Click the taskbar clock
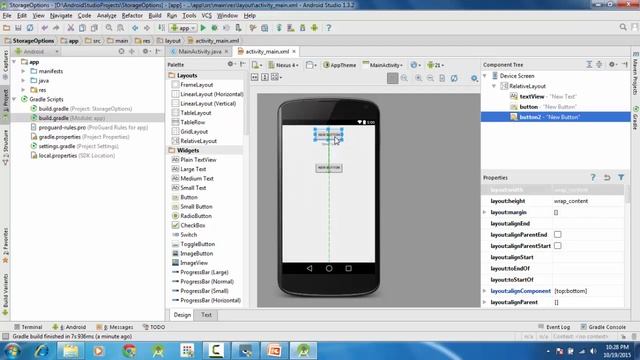640x360 pixels. tap(617, 351)
